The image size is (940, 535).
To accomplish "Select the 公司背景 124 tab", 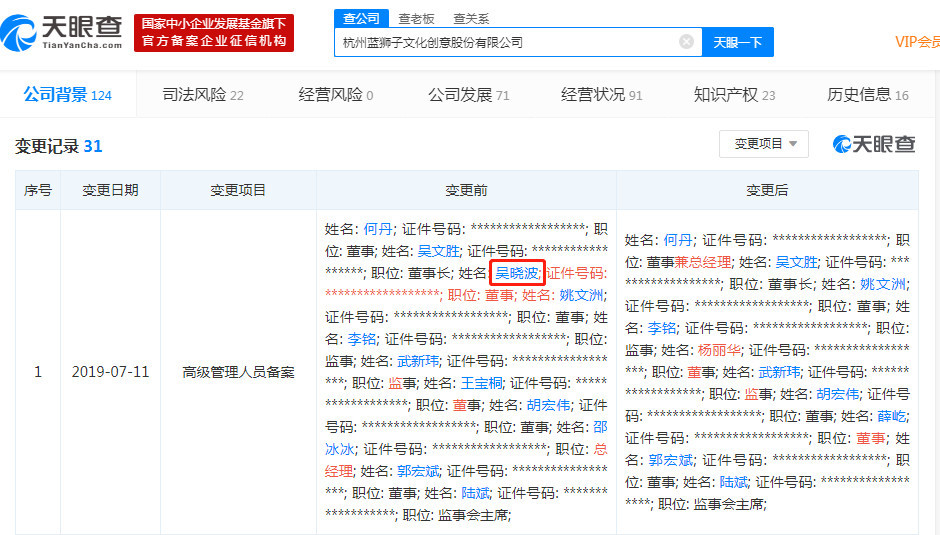I will click(67, 95).
